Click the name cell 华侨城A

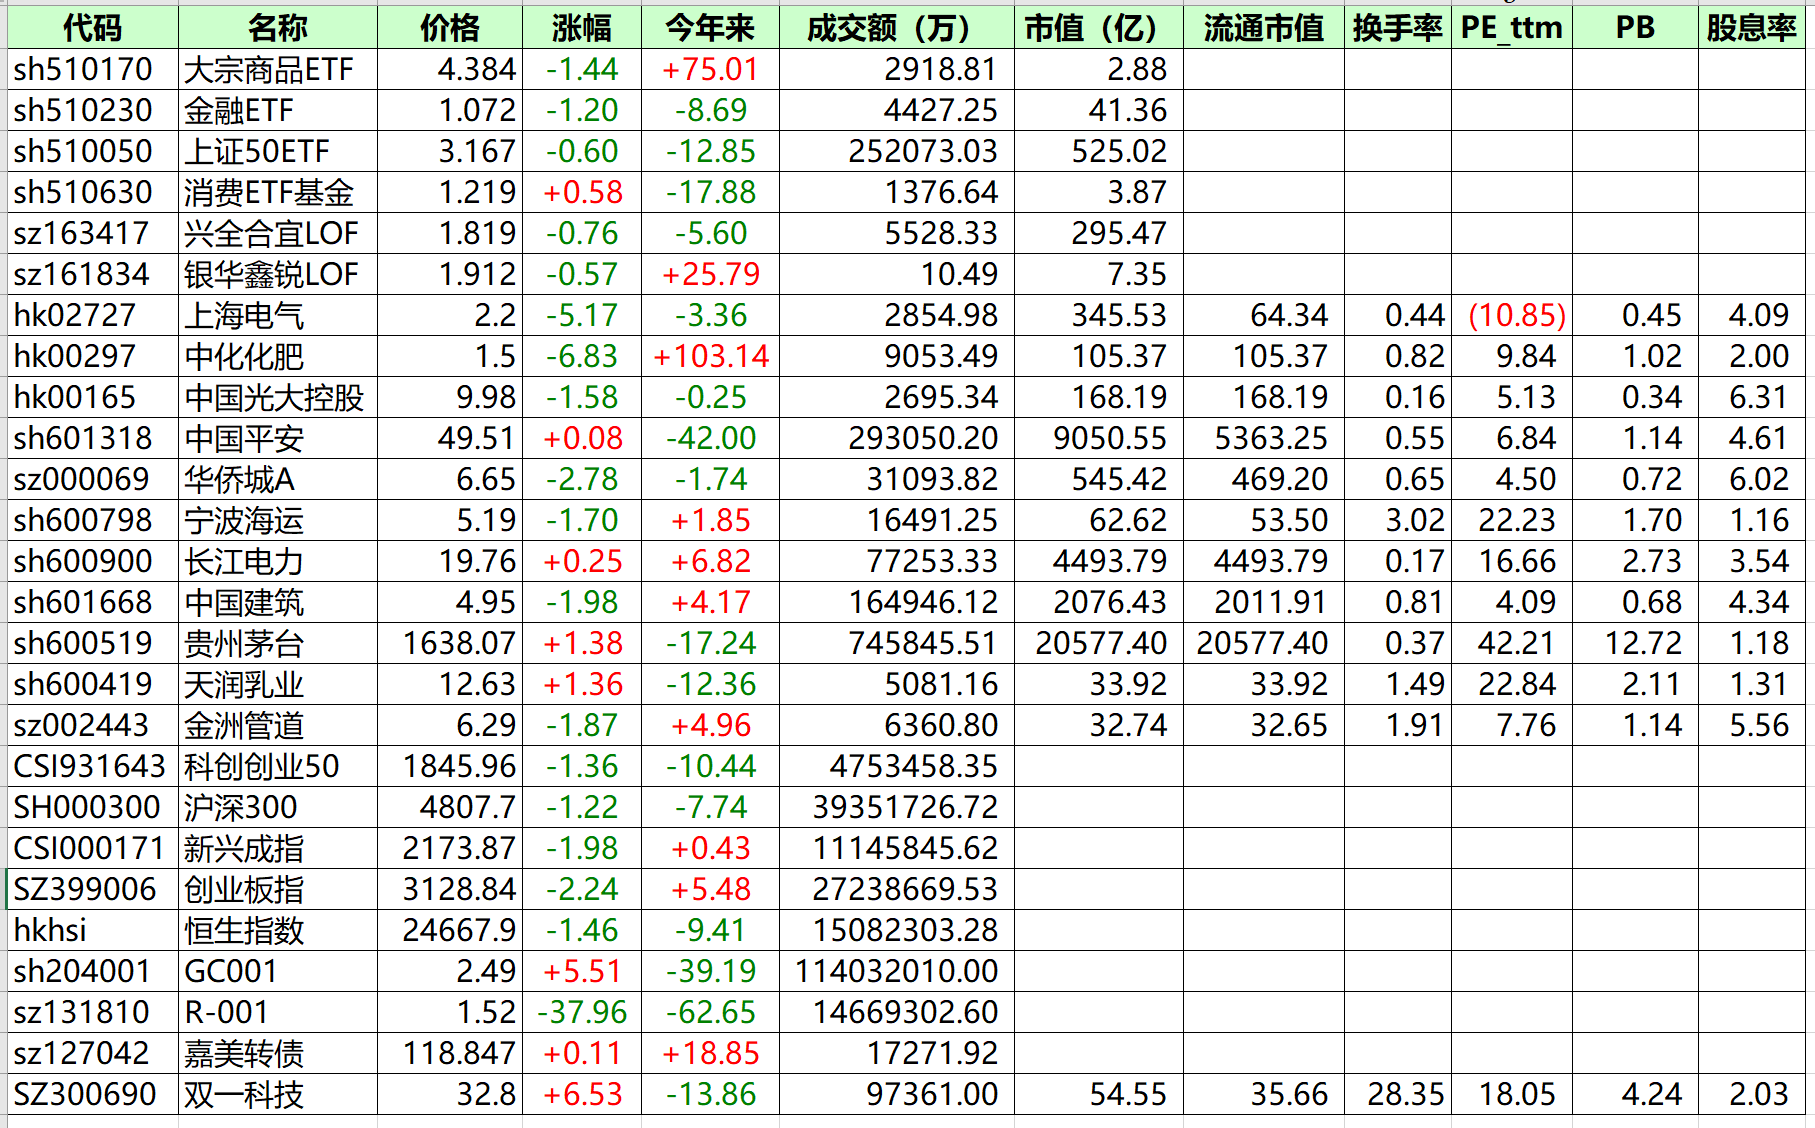pos(278,479)
